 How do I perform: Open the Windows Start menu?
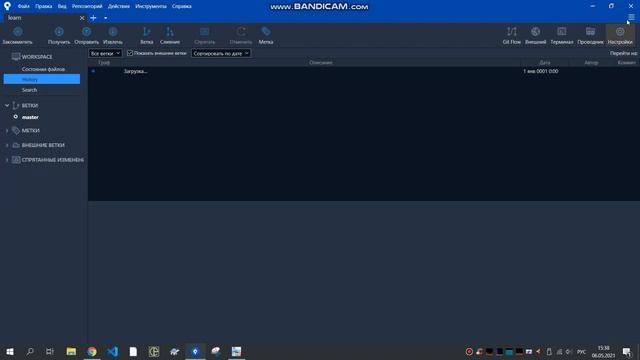tap(10, 351)
